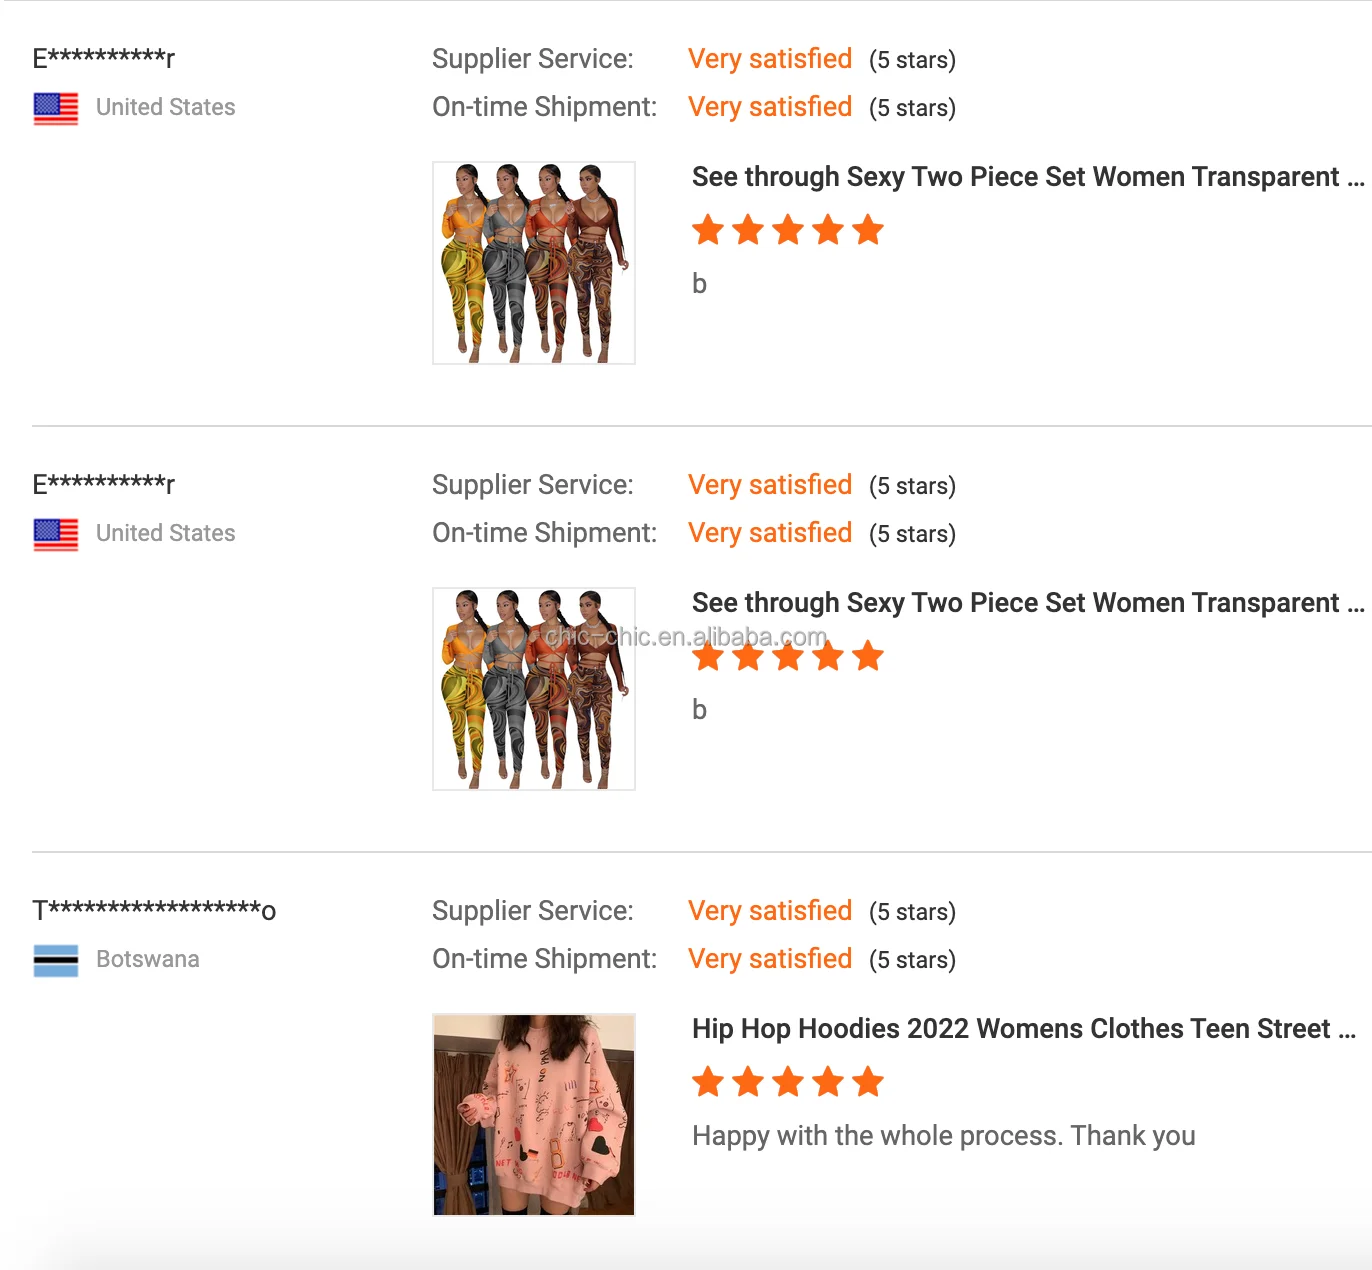Click Supplier Service Very satisfied in the first review

(770, 59)
